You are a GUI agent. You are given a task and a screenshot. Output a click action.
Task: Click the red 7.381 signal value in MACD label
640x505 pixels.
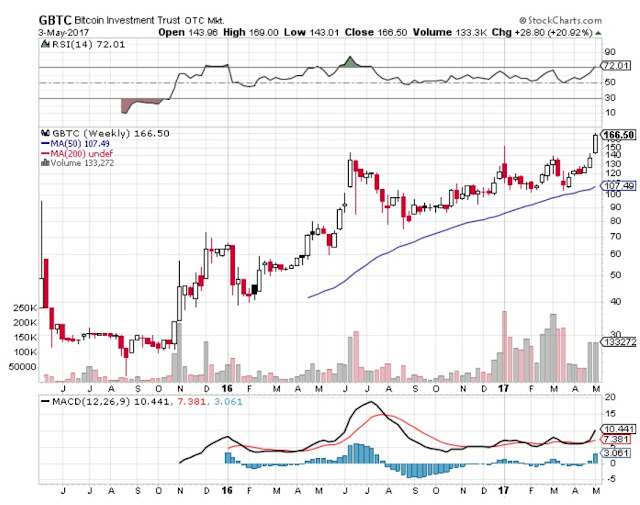coord(192,402)
